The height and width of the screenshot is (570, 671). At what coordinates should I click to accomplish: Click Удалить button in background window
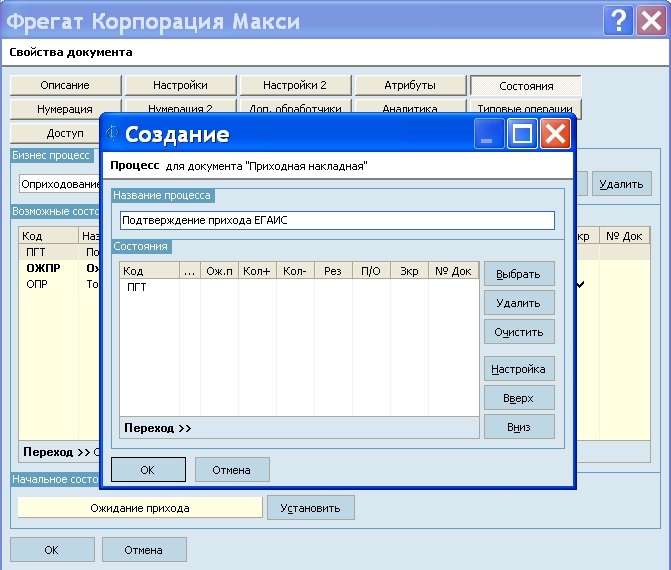[622, 184]
